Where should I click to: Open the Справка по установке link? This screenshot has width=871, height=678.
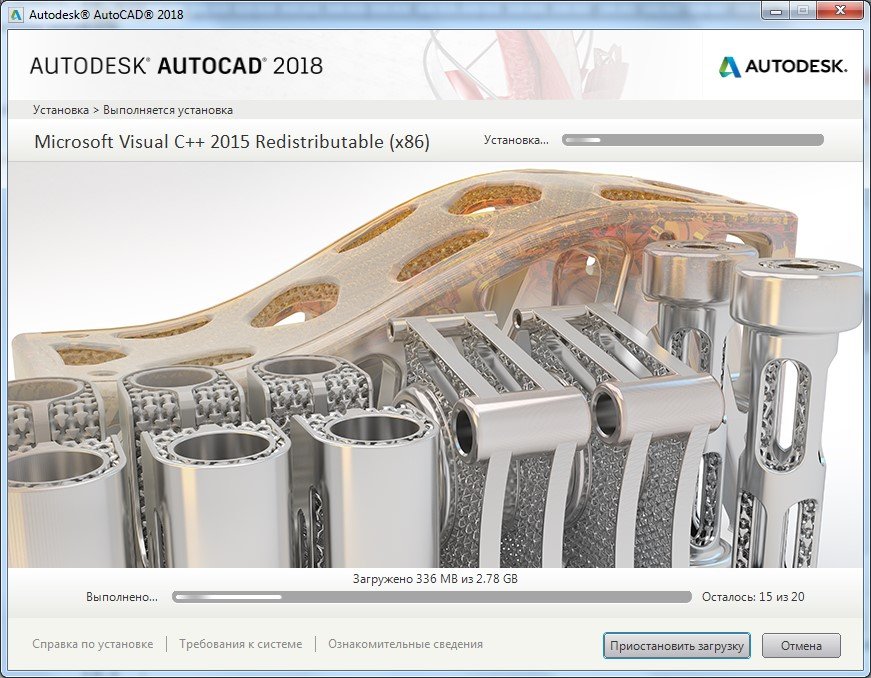(93, 644)
